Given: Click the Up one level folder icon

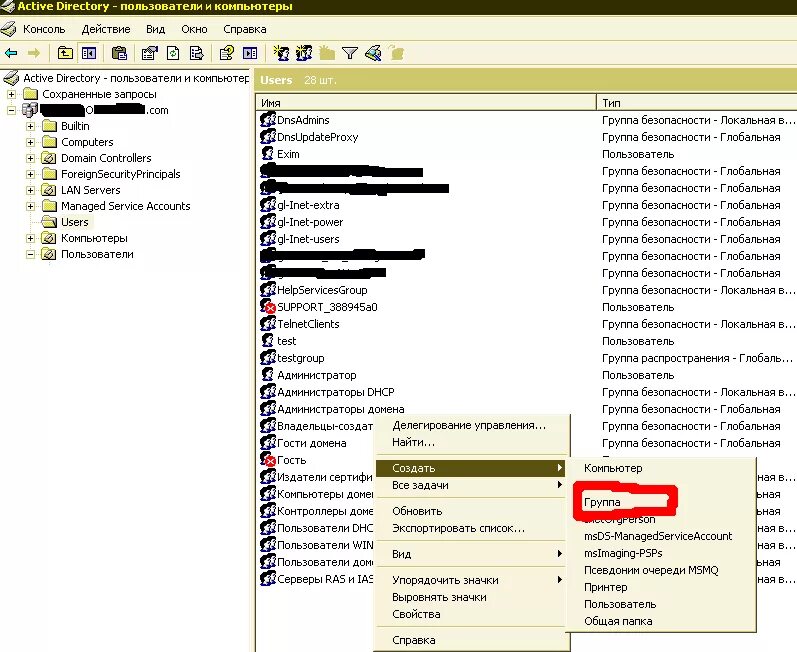Looking at the screenshot, I should click(65, 53).
